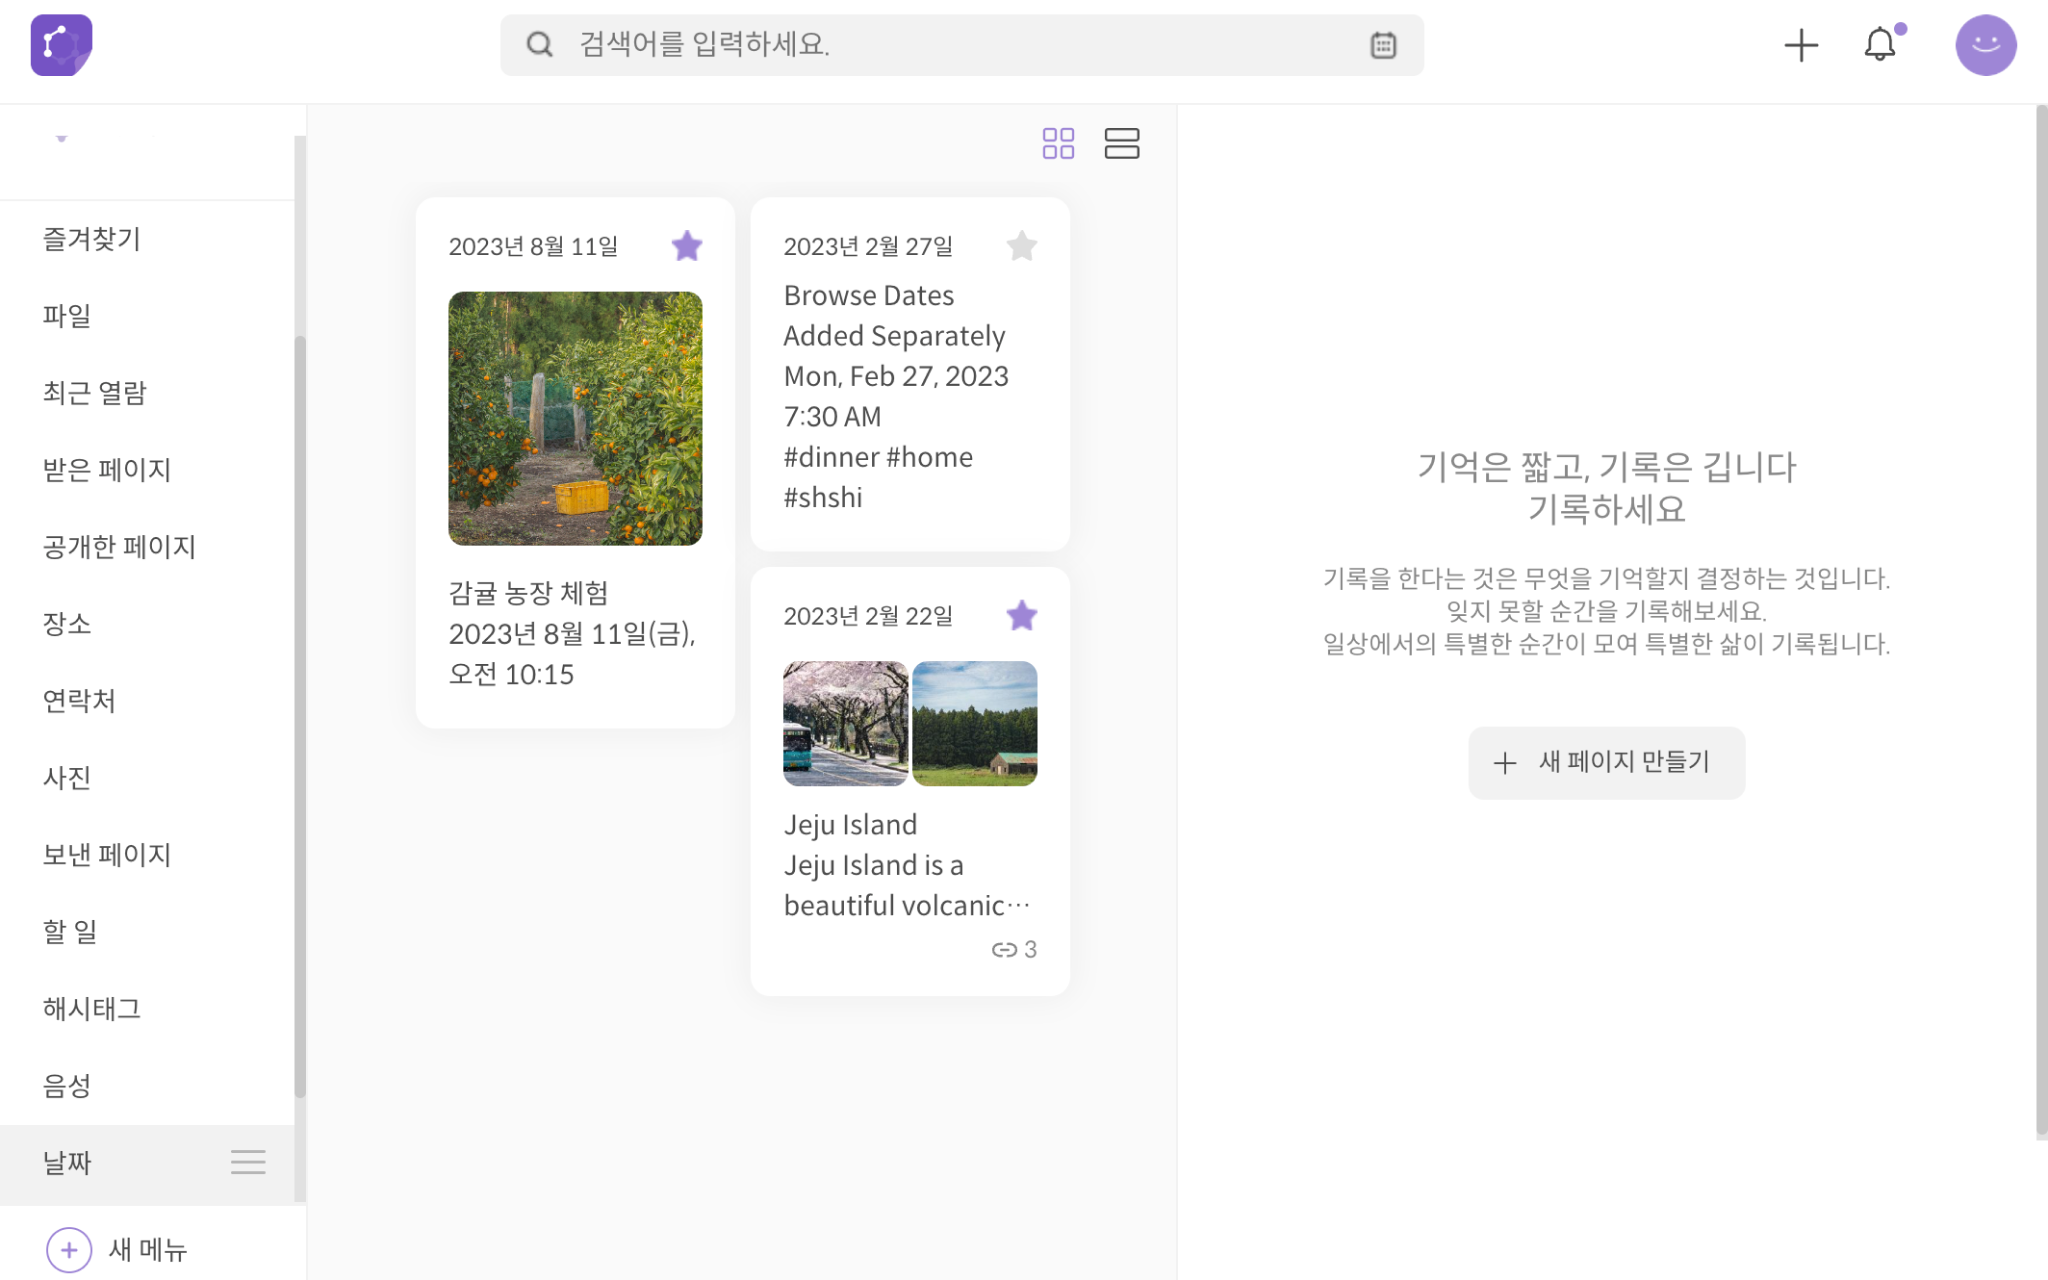
Task: Focus the 검색어를 입력하세요 search field
Action: pyautogui.click(x=961, y=45)
